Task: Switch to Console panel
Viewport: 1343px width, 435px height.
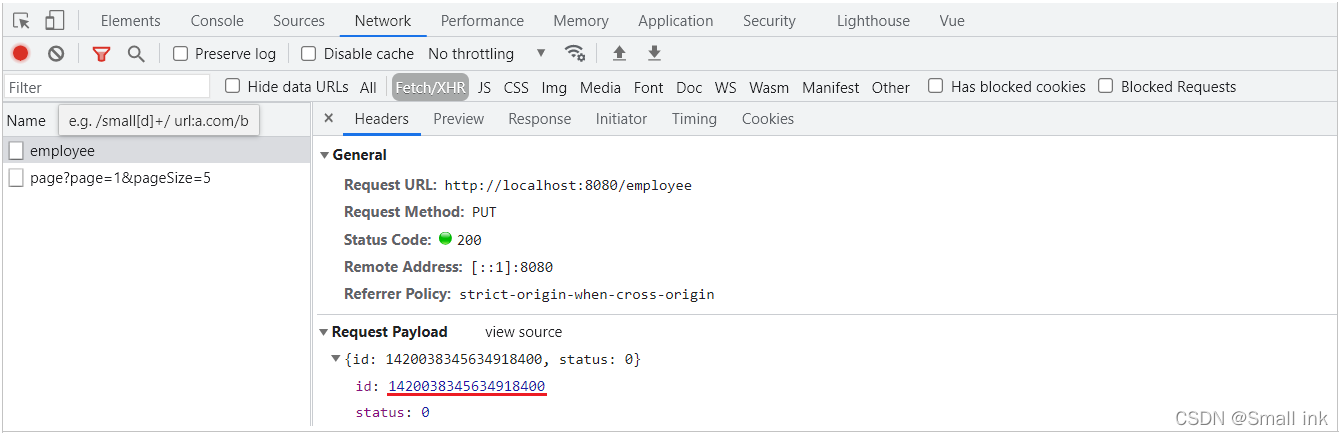Action: pyautogui.click(x=217, y=20)
